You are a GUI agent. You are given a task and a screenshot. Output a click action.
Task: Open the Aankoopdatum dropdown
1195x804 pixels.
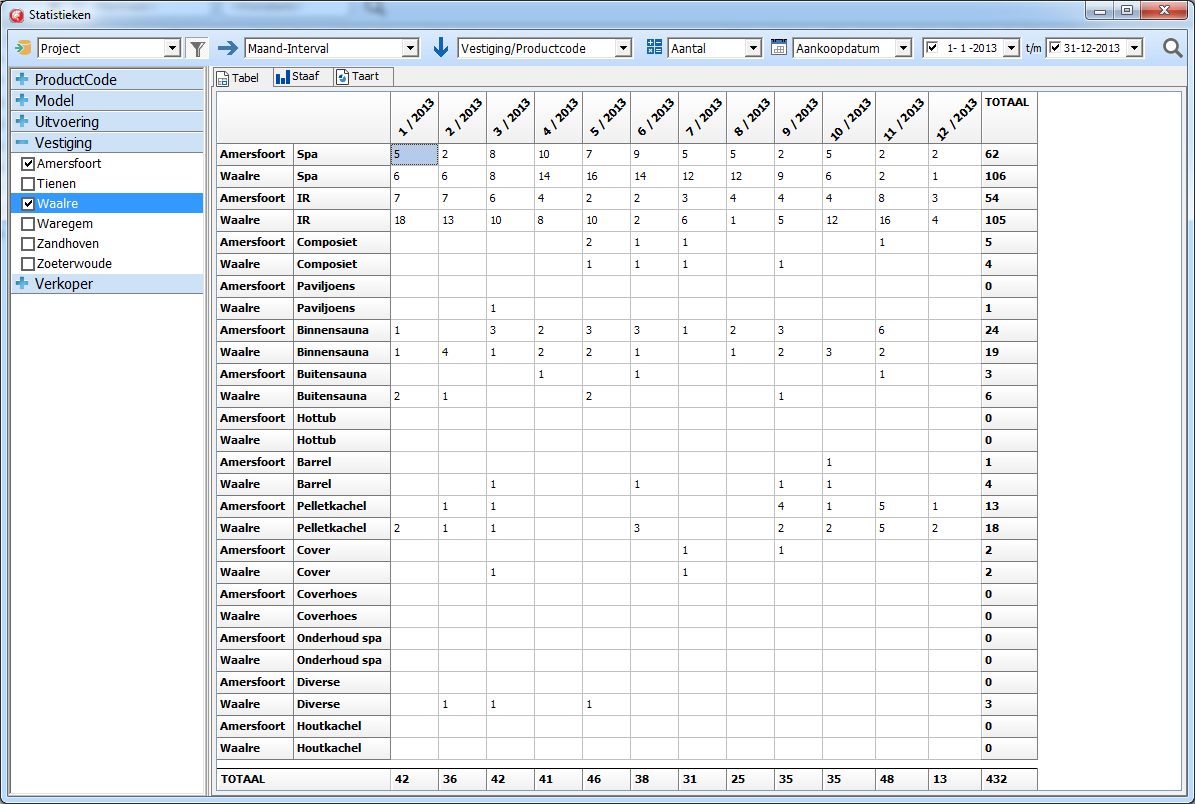pos(903,48)
